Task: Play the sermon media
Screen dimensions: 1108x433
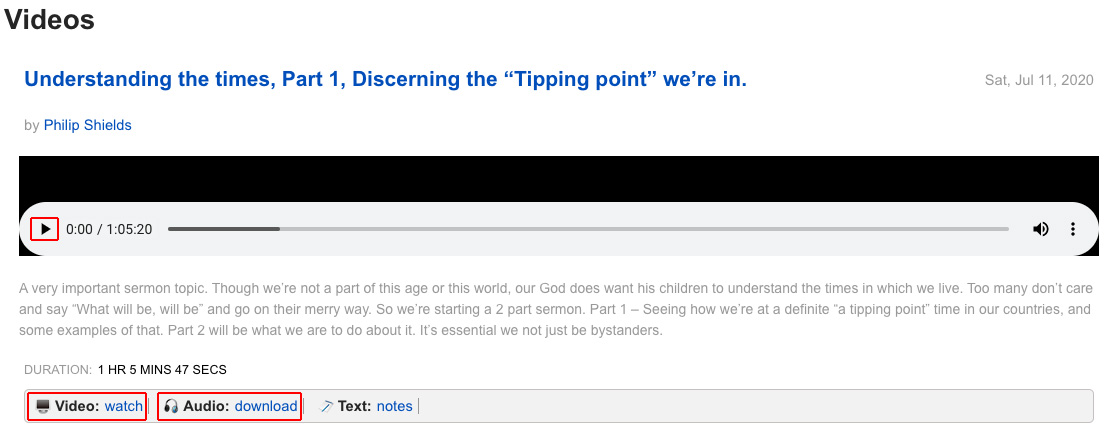Action: tap(45, 229)
